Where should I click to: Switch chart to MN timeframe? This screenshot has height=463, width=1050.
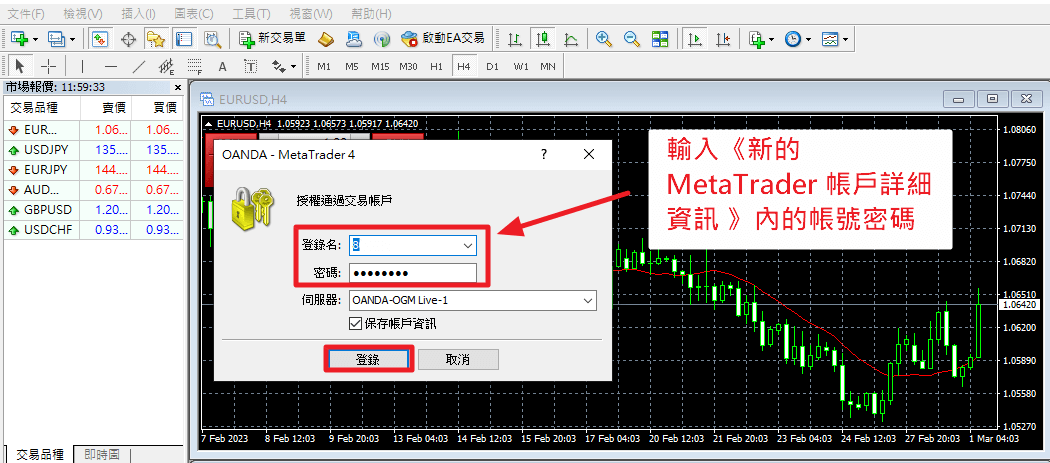coord(548,66)
